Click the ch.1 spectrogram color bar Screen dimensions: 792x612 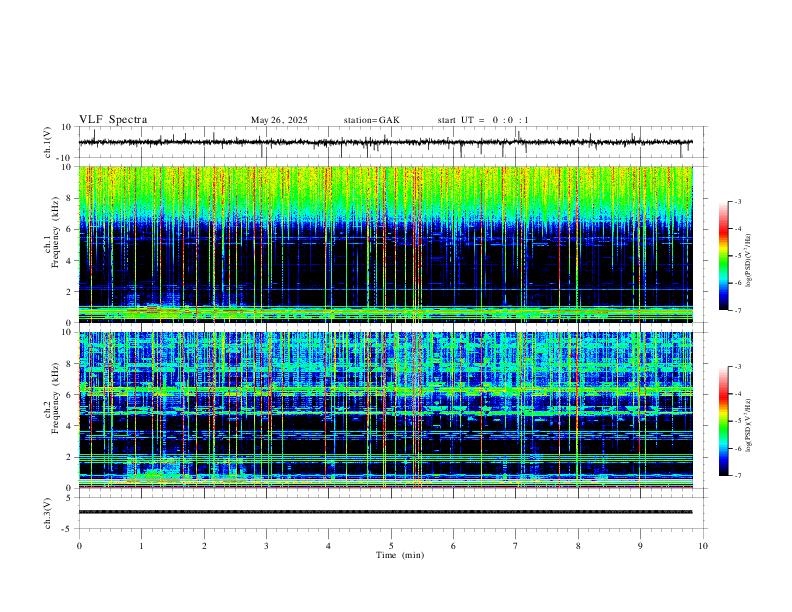tap(724, 256)
